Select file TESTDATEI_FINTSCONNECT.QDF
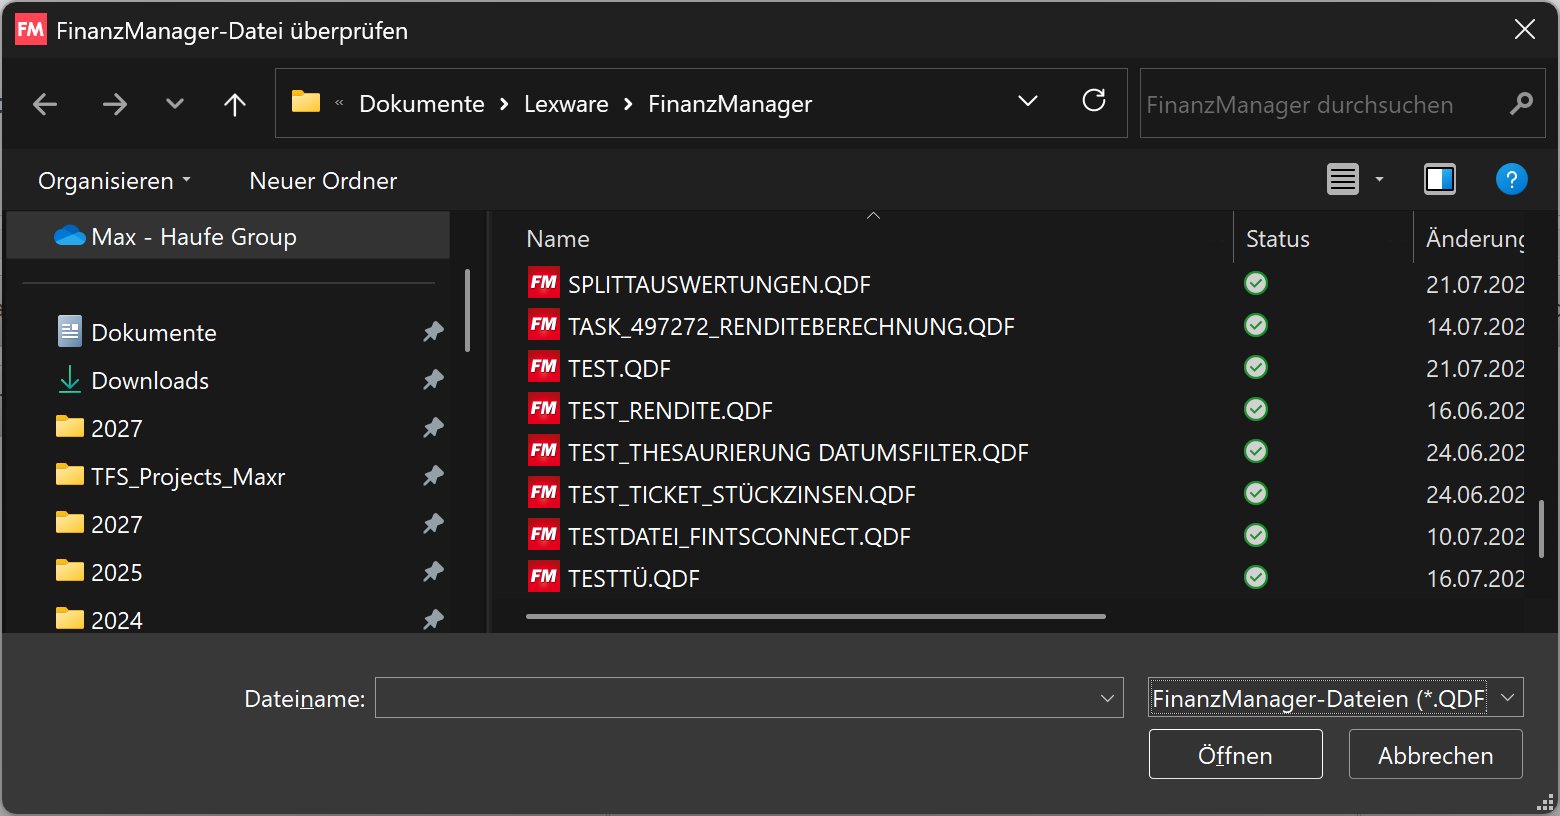The width and height of the screenshot is (1560, 816). pos(739,536)
